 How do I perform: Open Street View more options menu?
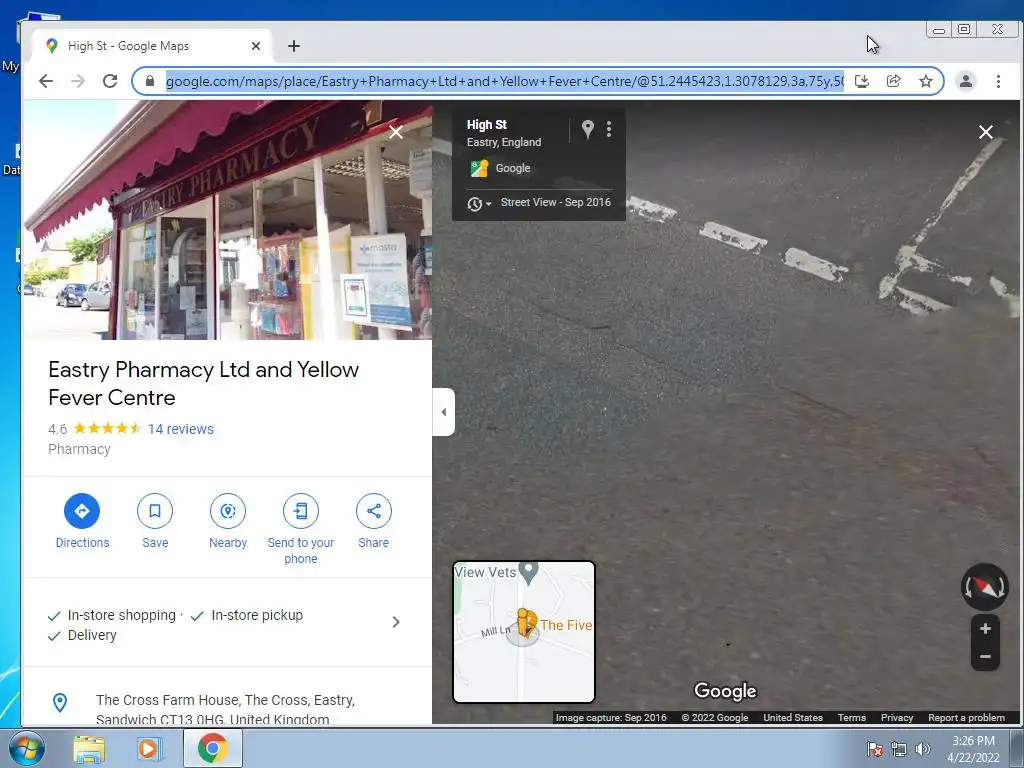(x=609, y=129)
